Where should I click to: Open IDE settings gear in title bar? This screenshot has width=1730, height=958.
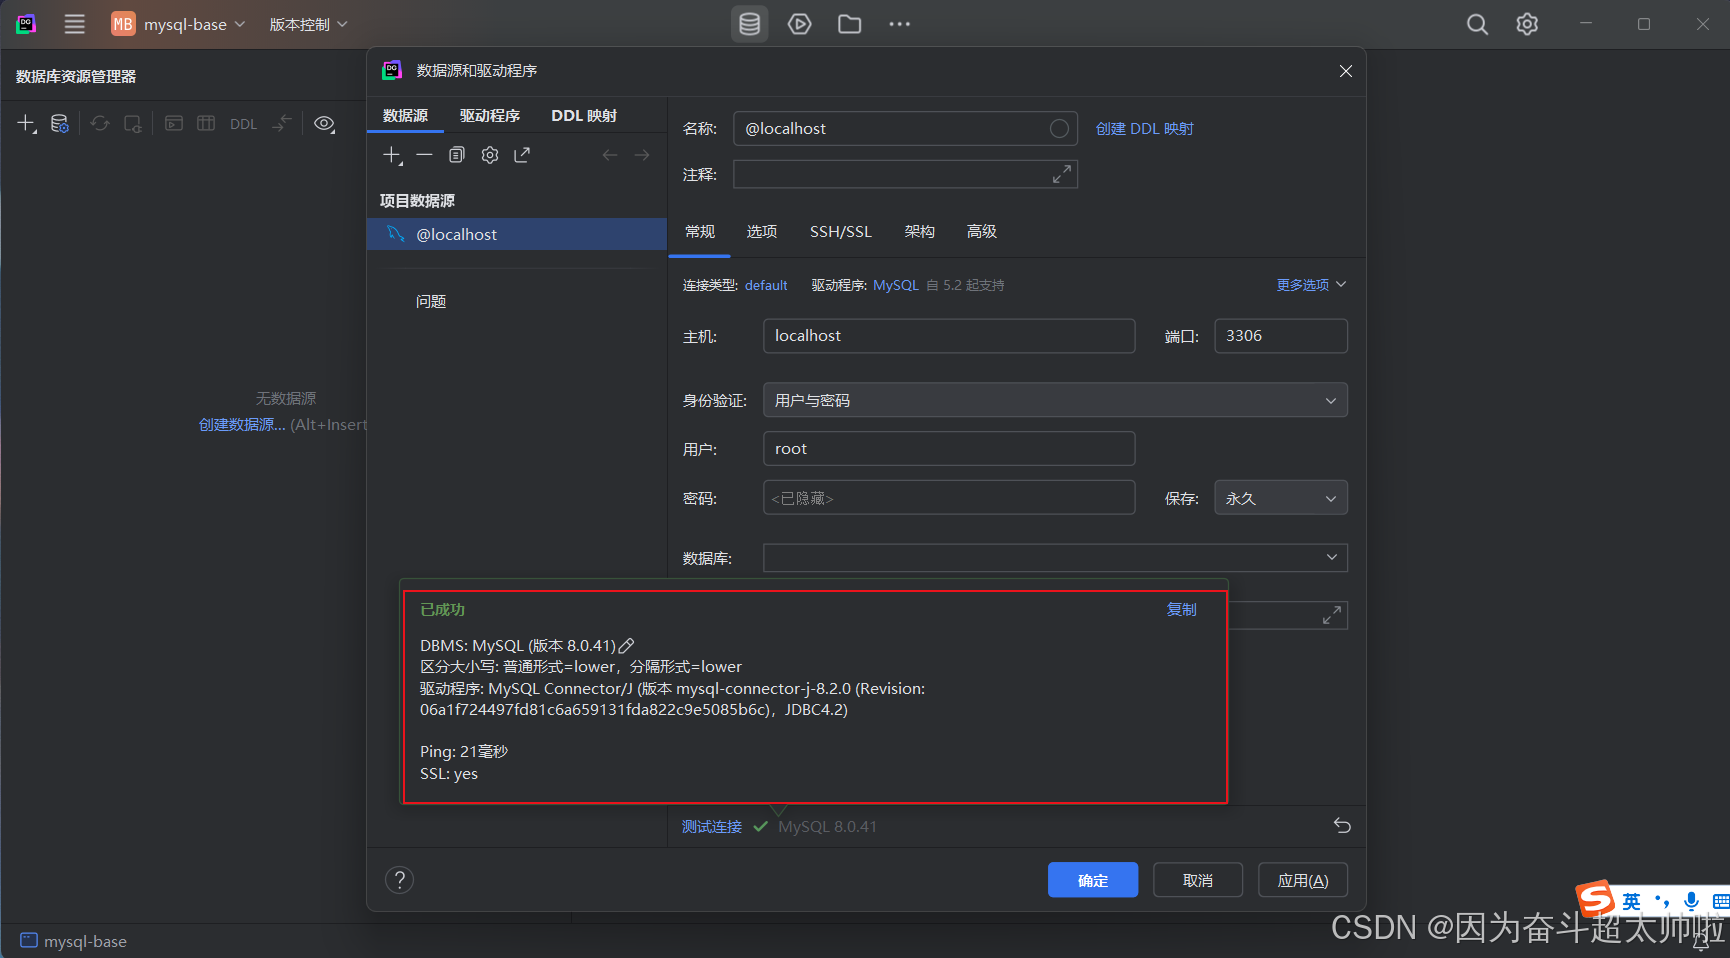[1527, 24]
